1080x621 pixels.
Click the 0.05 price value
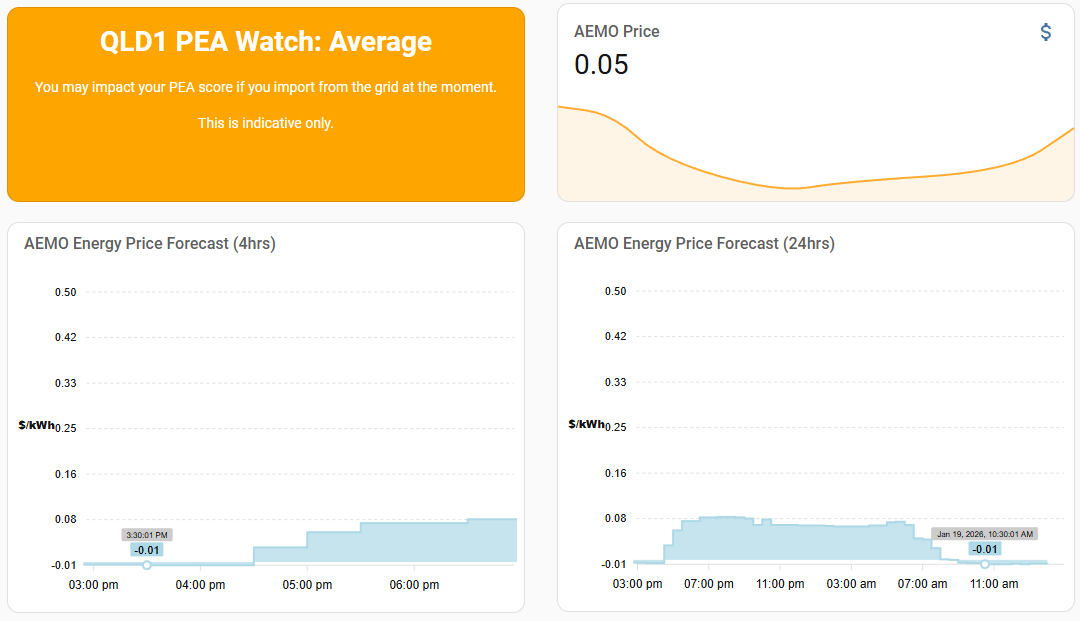[x=600, y=64]
